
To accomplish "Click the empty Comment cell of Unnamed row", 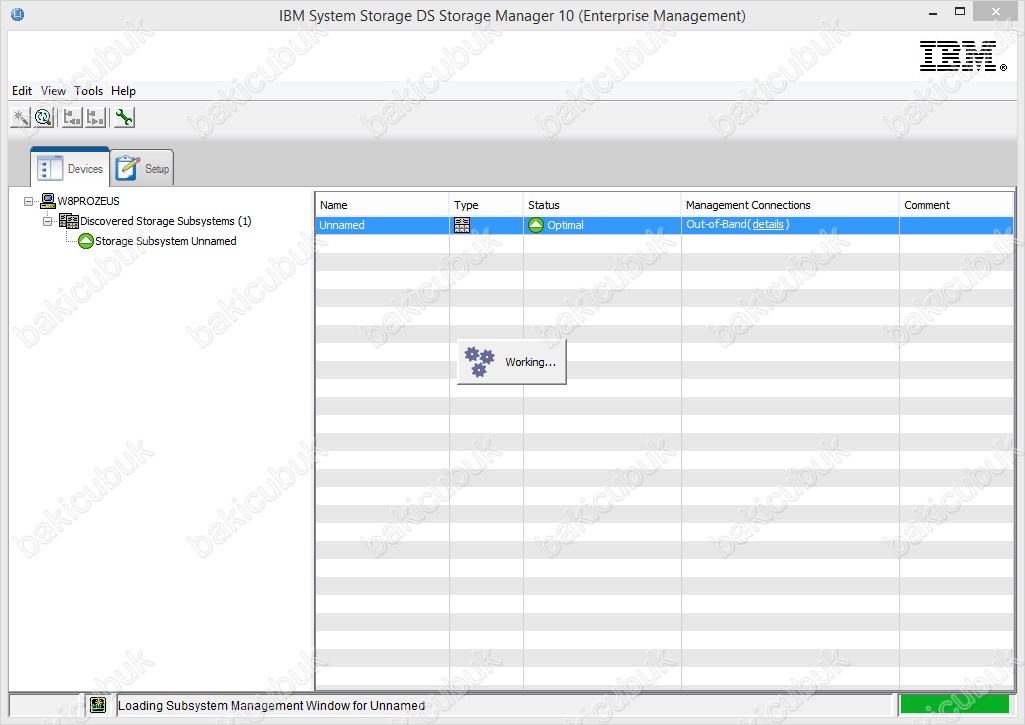I will click(956, 225).
